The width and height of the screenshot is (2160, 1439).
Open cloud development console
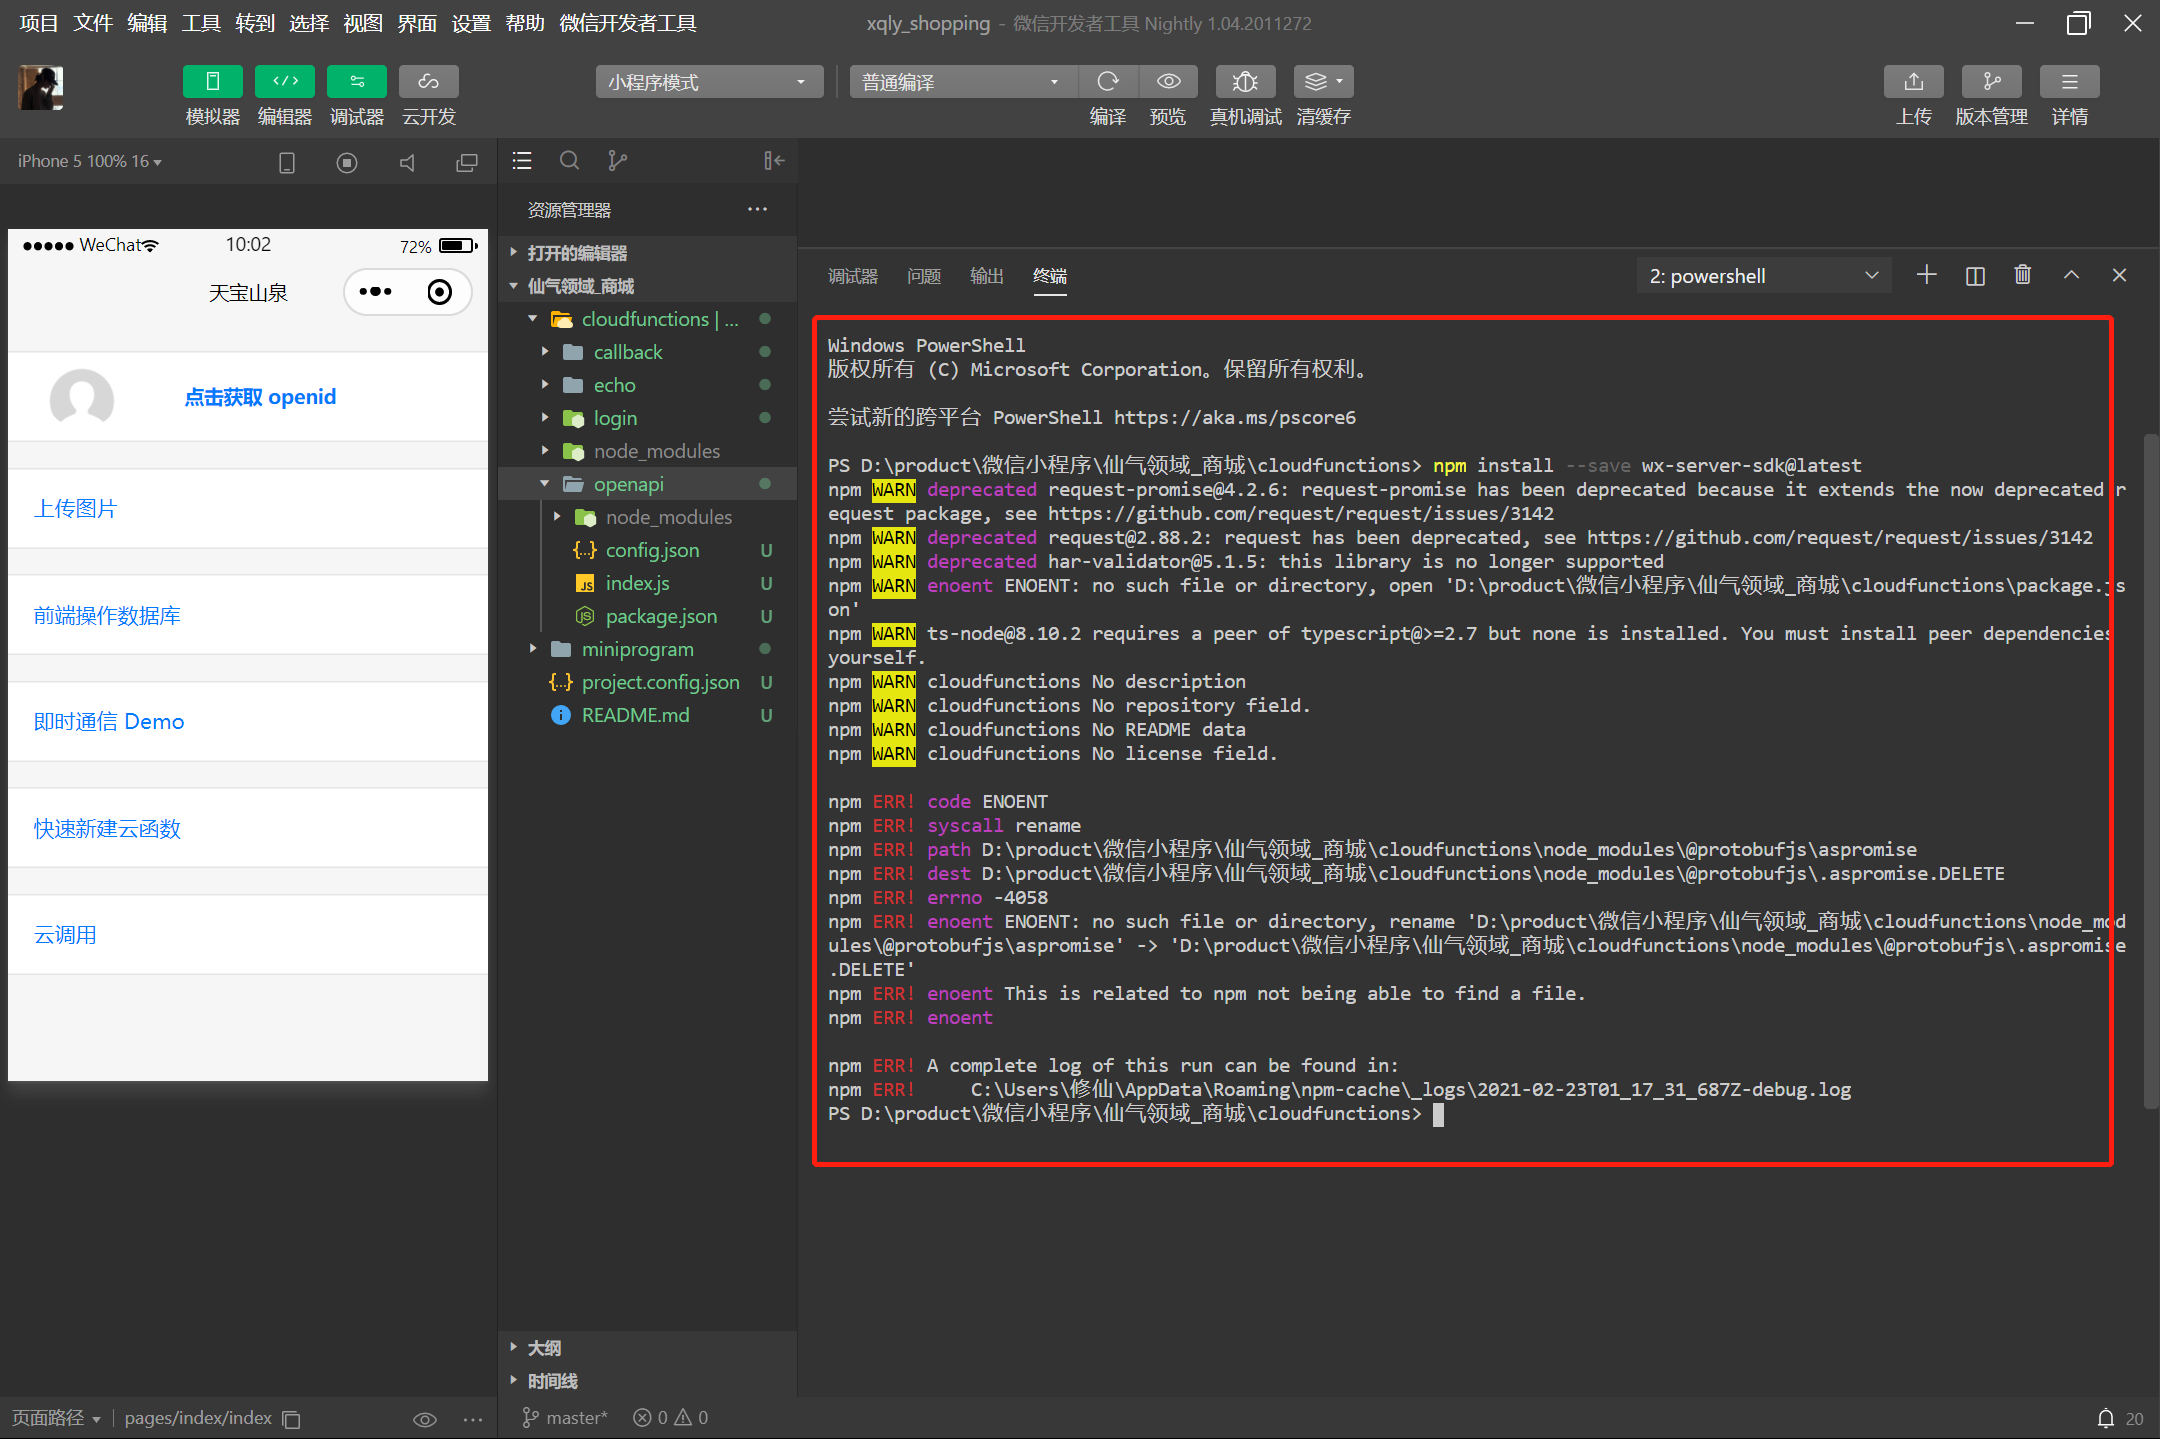(x=428, y=82)
